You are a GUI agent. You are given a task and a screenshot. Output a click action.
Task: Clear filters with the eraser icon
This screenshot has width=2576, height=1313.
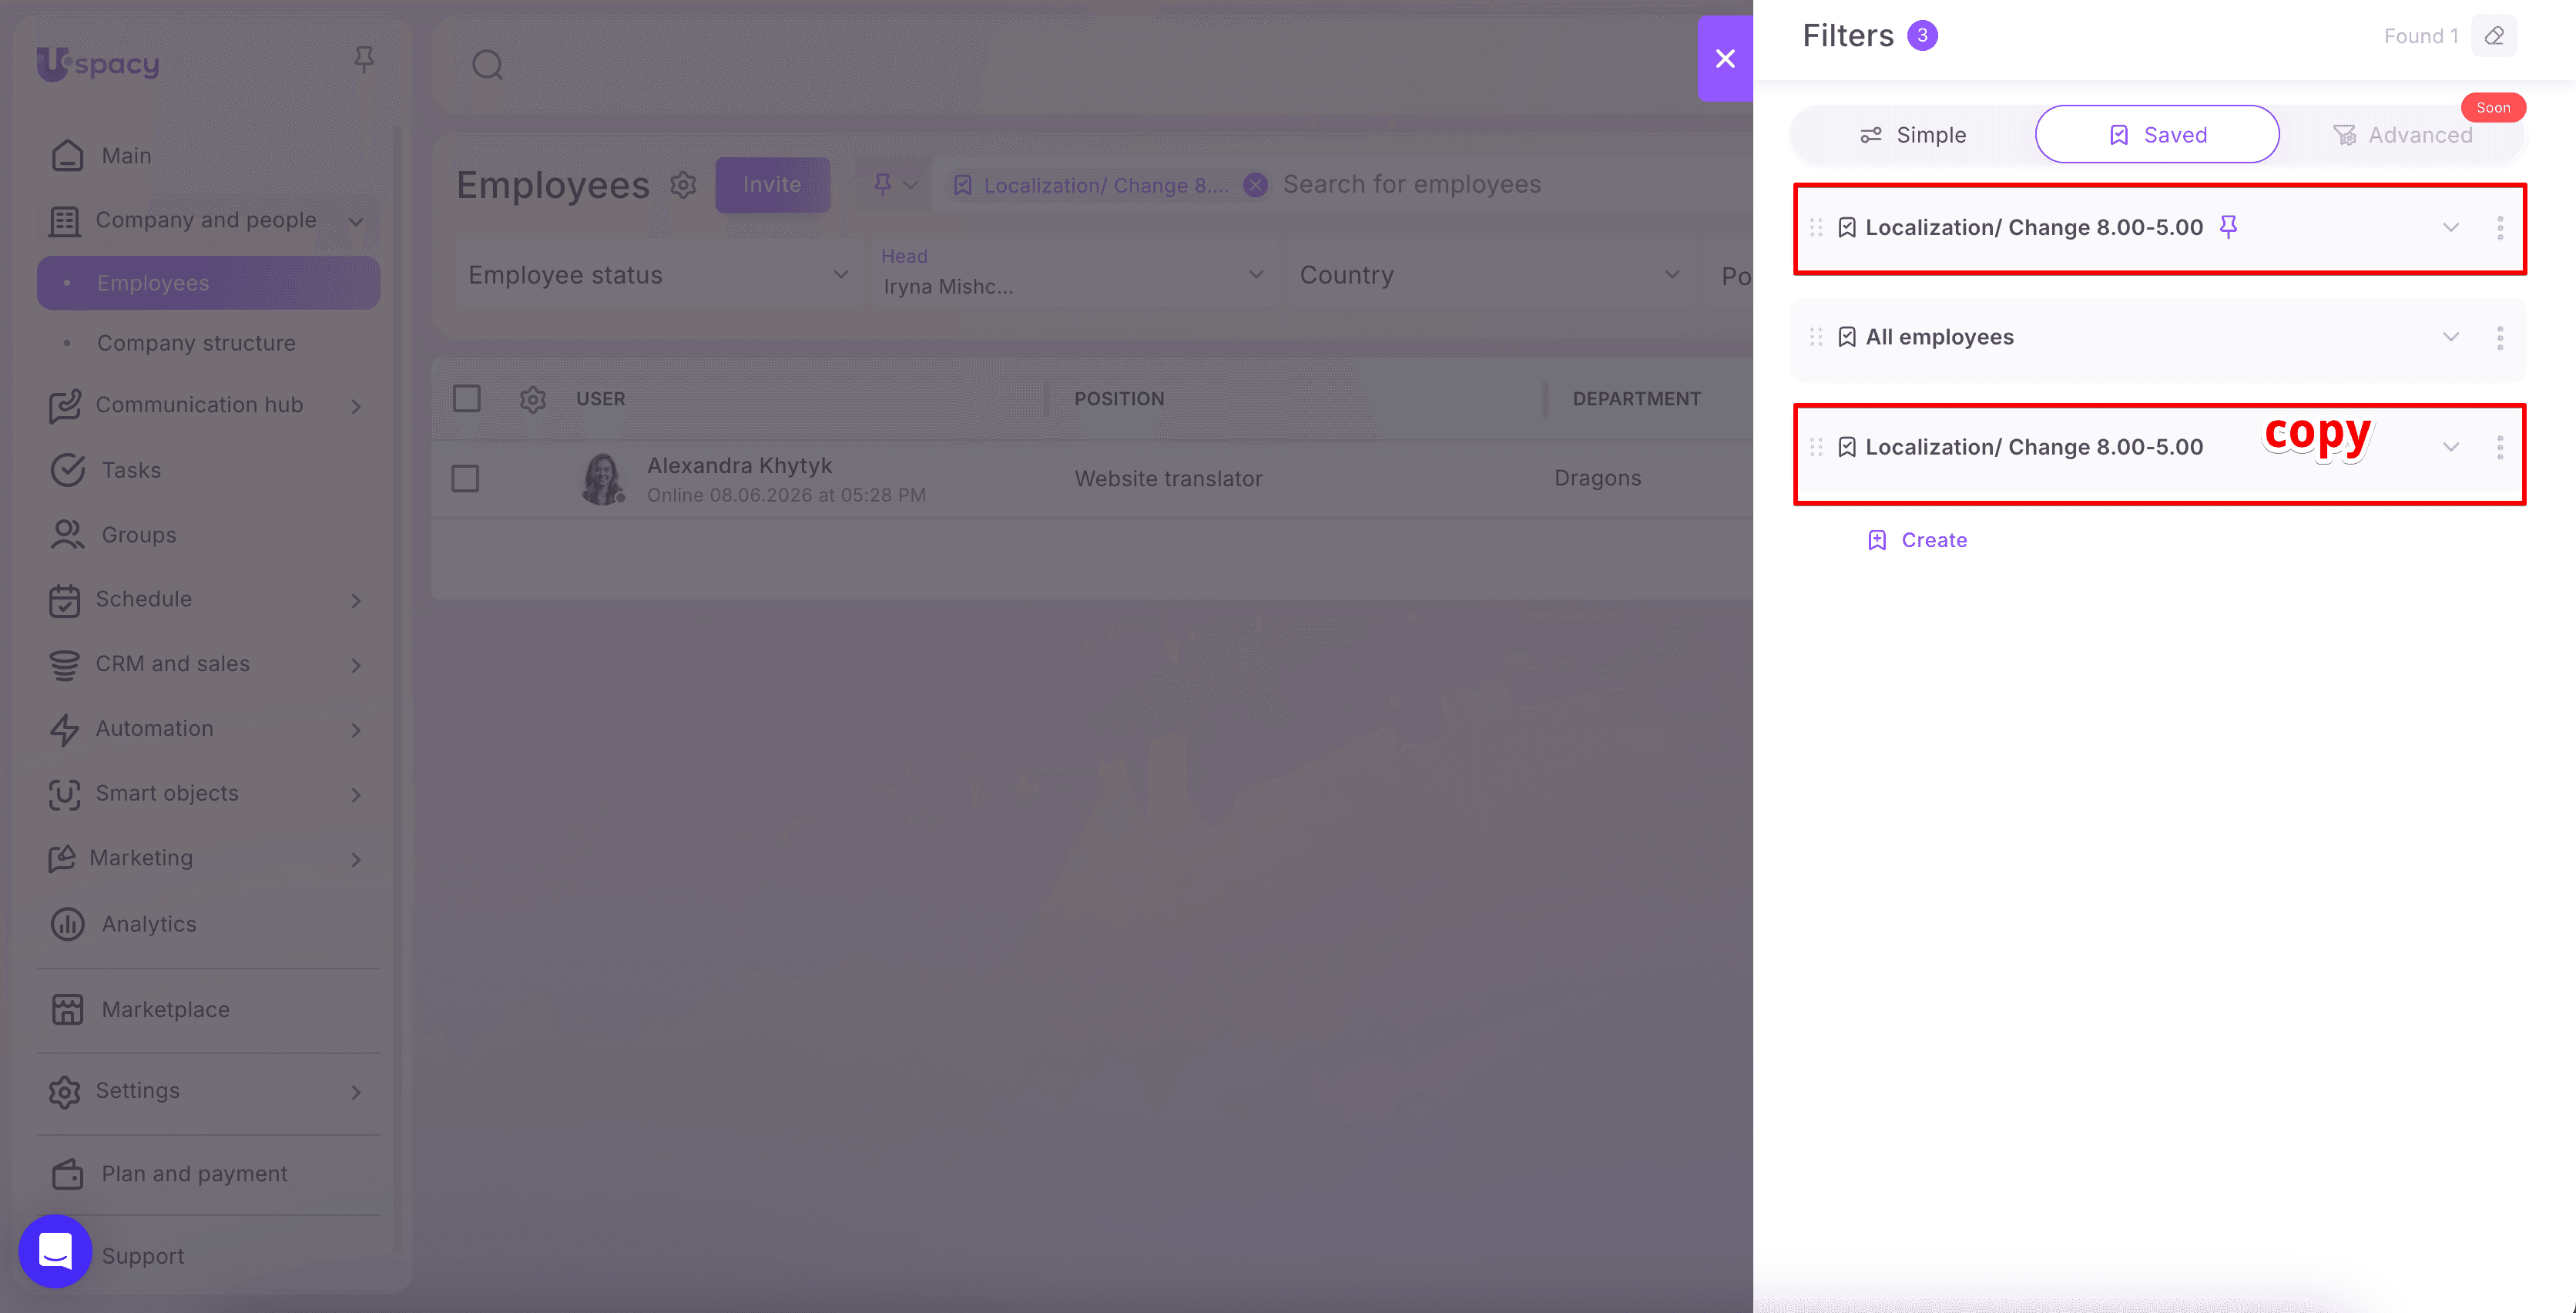click(2494, 36)
